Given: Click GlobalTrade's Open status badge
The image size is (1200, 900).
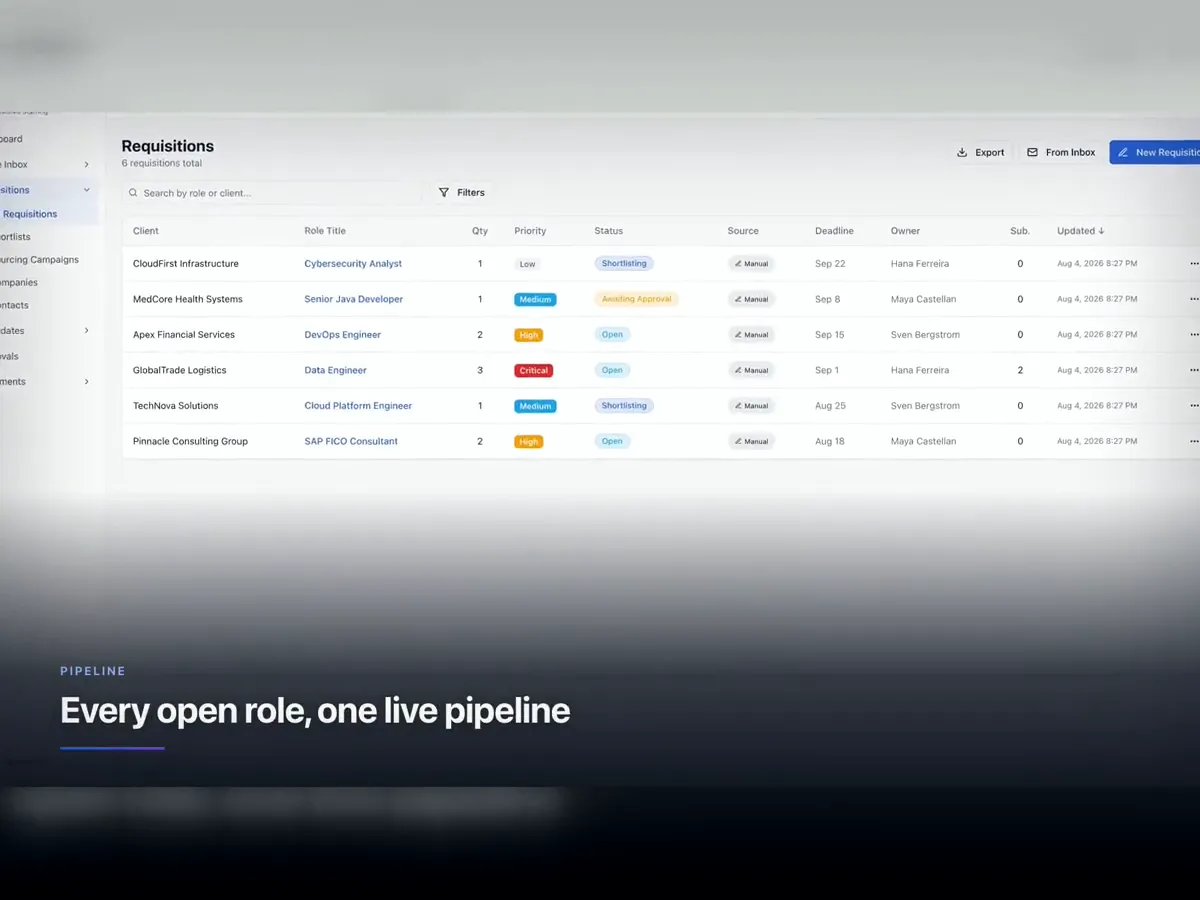Looking at the screenshot, I should [x=612, y=370].
